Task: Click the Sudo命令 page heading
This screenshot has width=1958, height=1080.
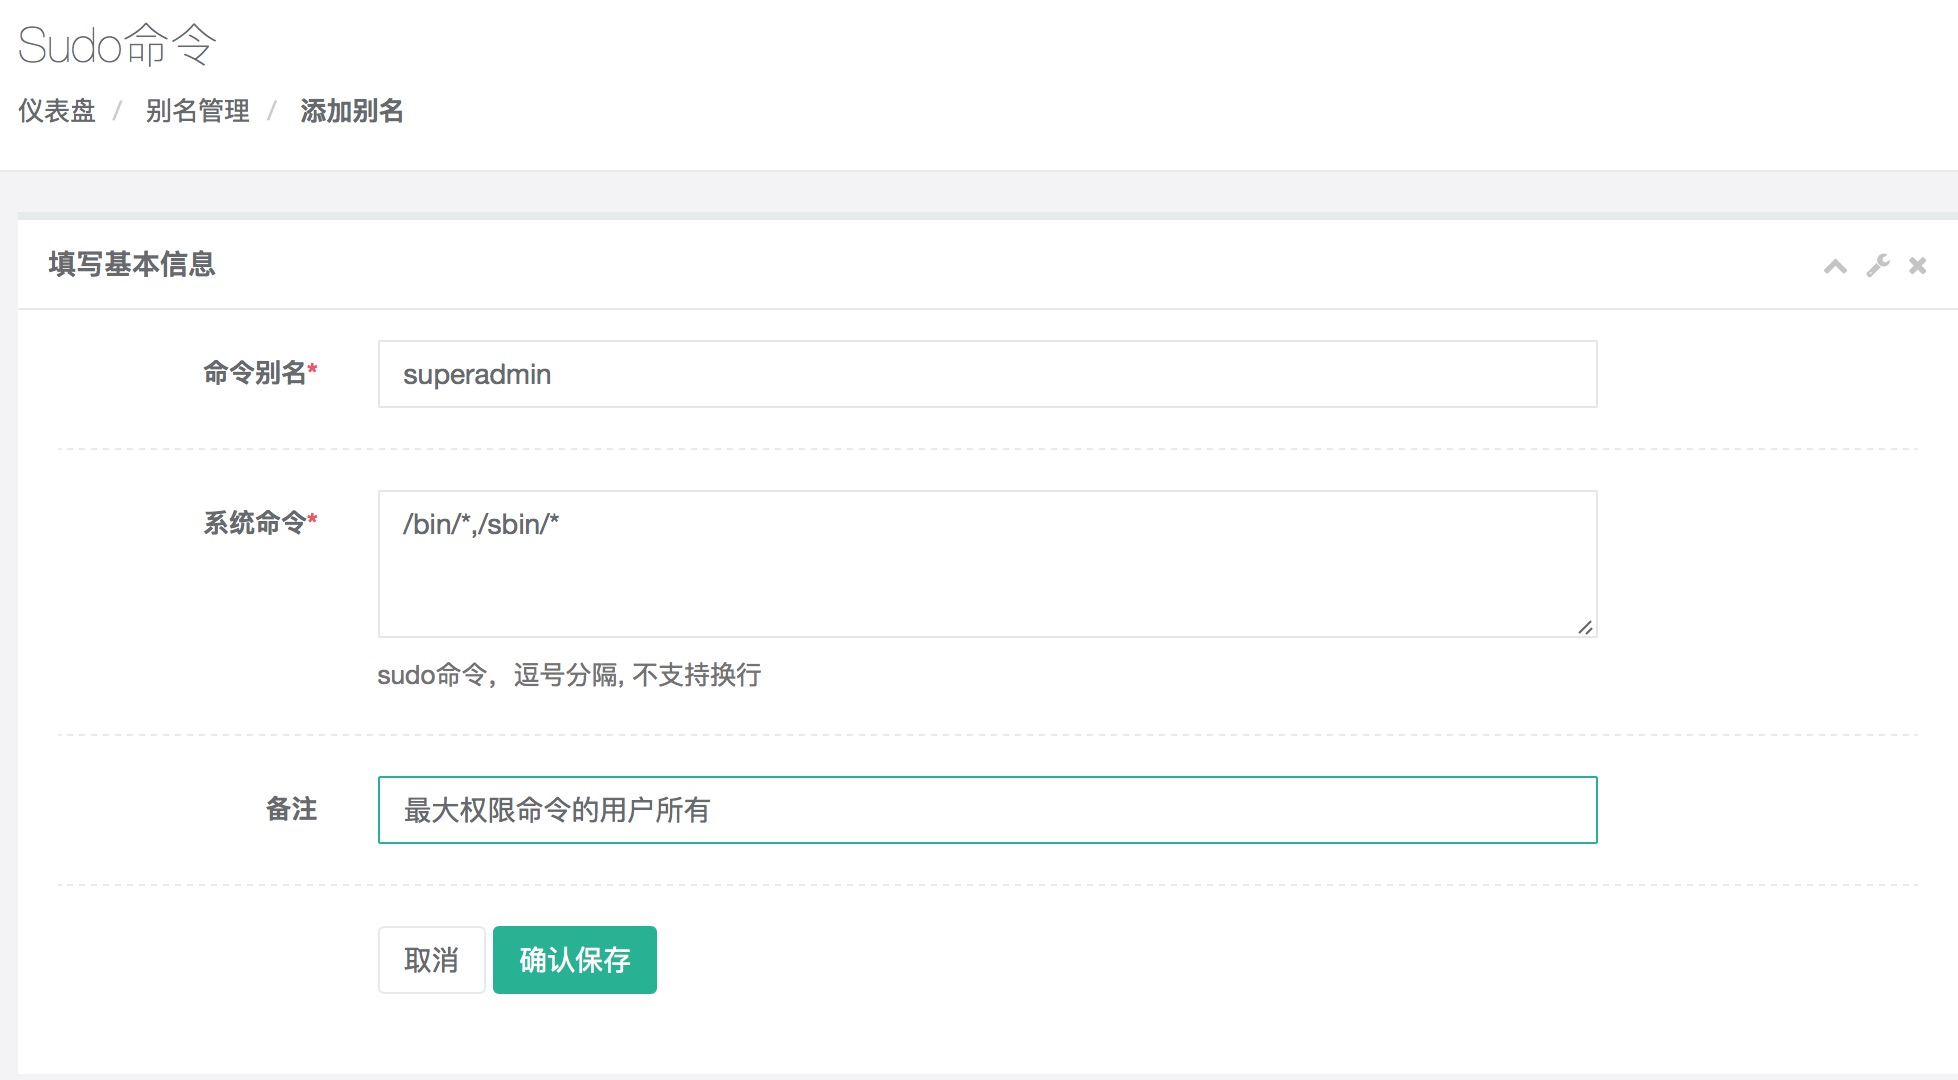Action: 117,45
